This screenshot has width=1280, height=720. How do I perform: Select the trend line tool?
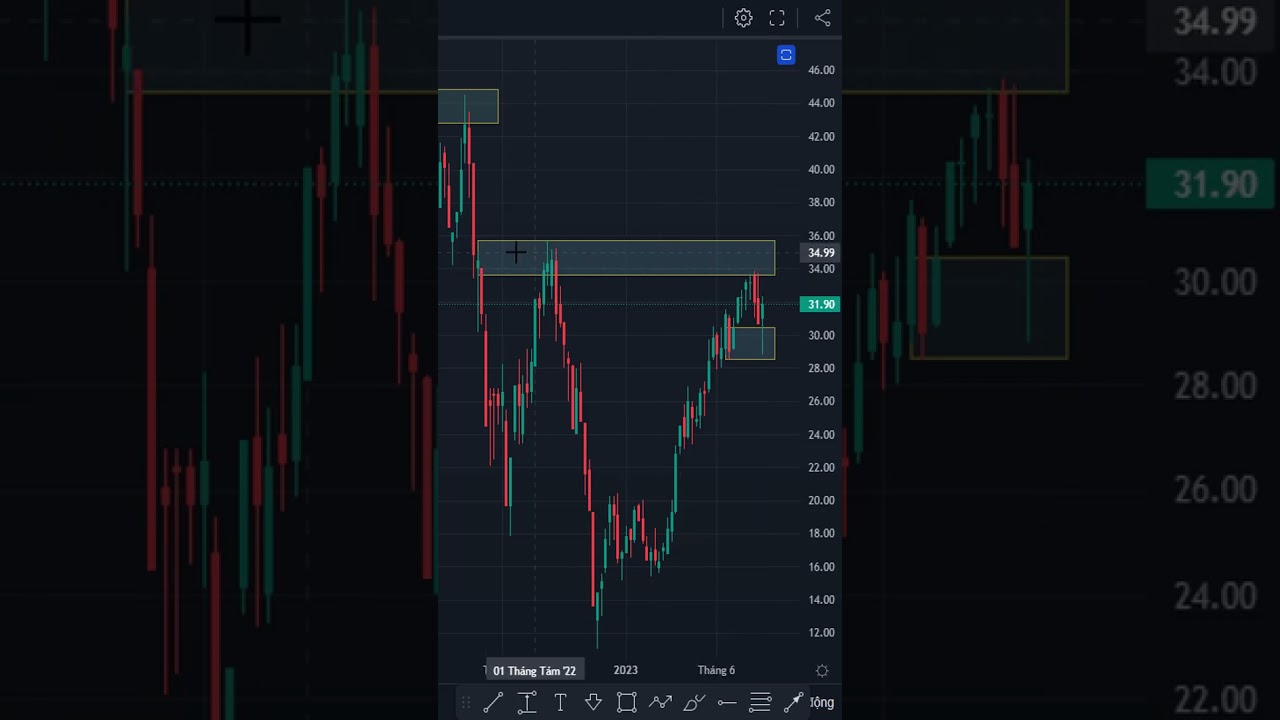coord(493,703)
